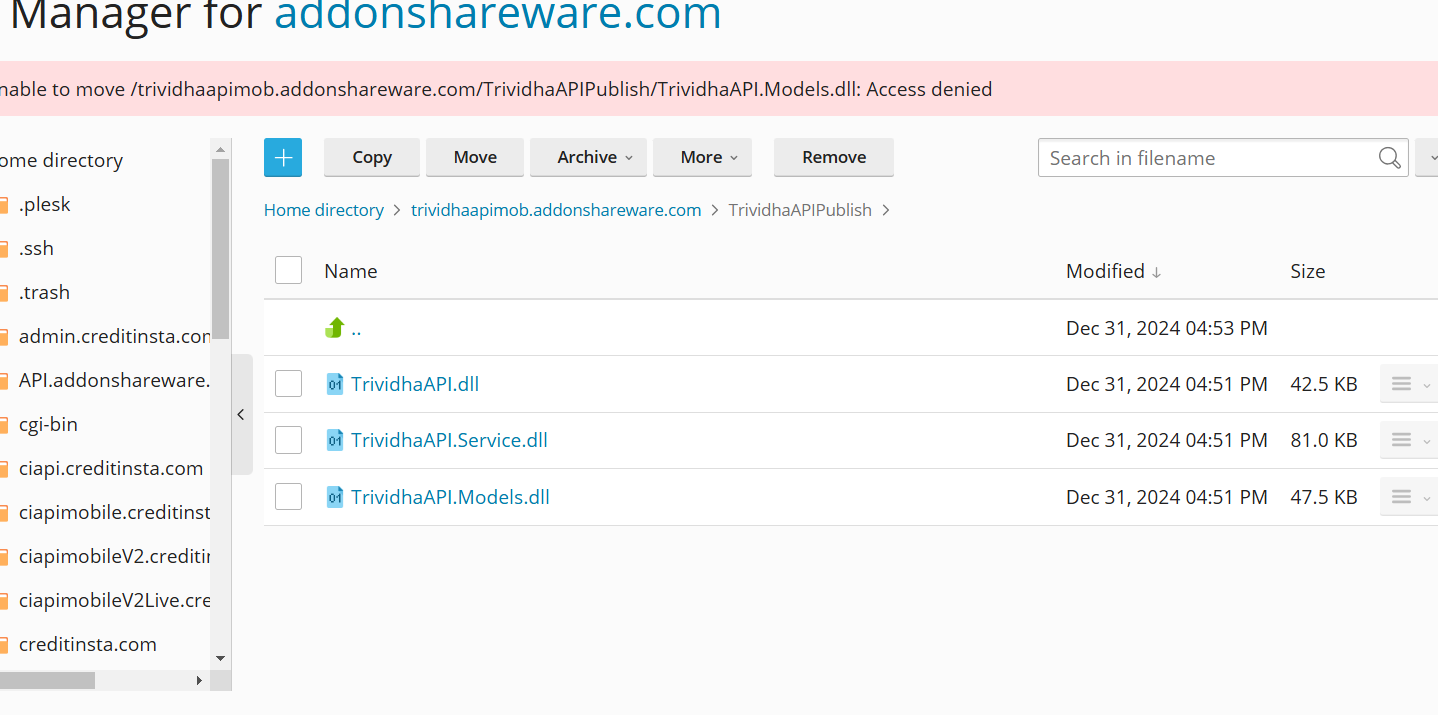Image resolution: width=1438 pixels, height=715 pixels.
Task: Click the search magnifier icon
Action: tap(1389, 158)
